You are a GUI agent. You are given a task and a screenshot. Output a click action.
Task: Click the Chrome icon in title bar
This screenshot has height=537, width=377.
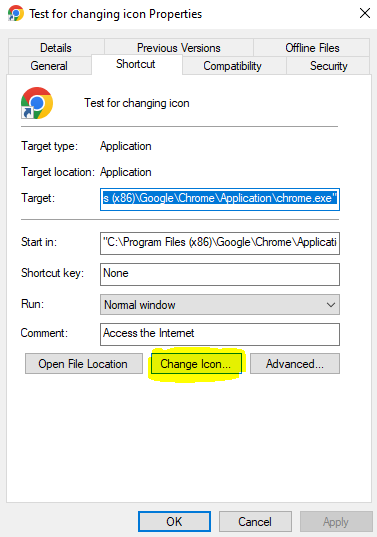[x=16, y=13]
